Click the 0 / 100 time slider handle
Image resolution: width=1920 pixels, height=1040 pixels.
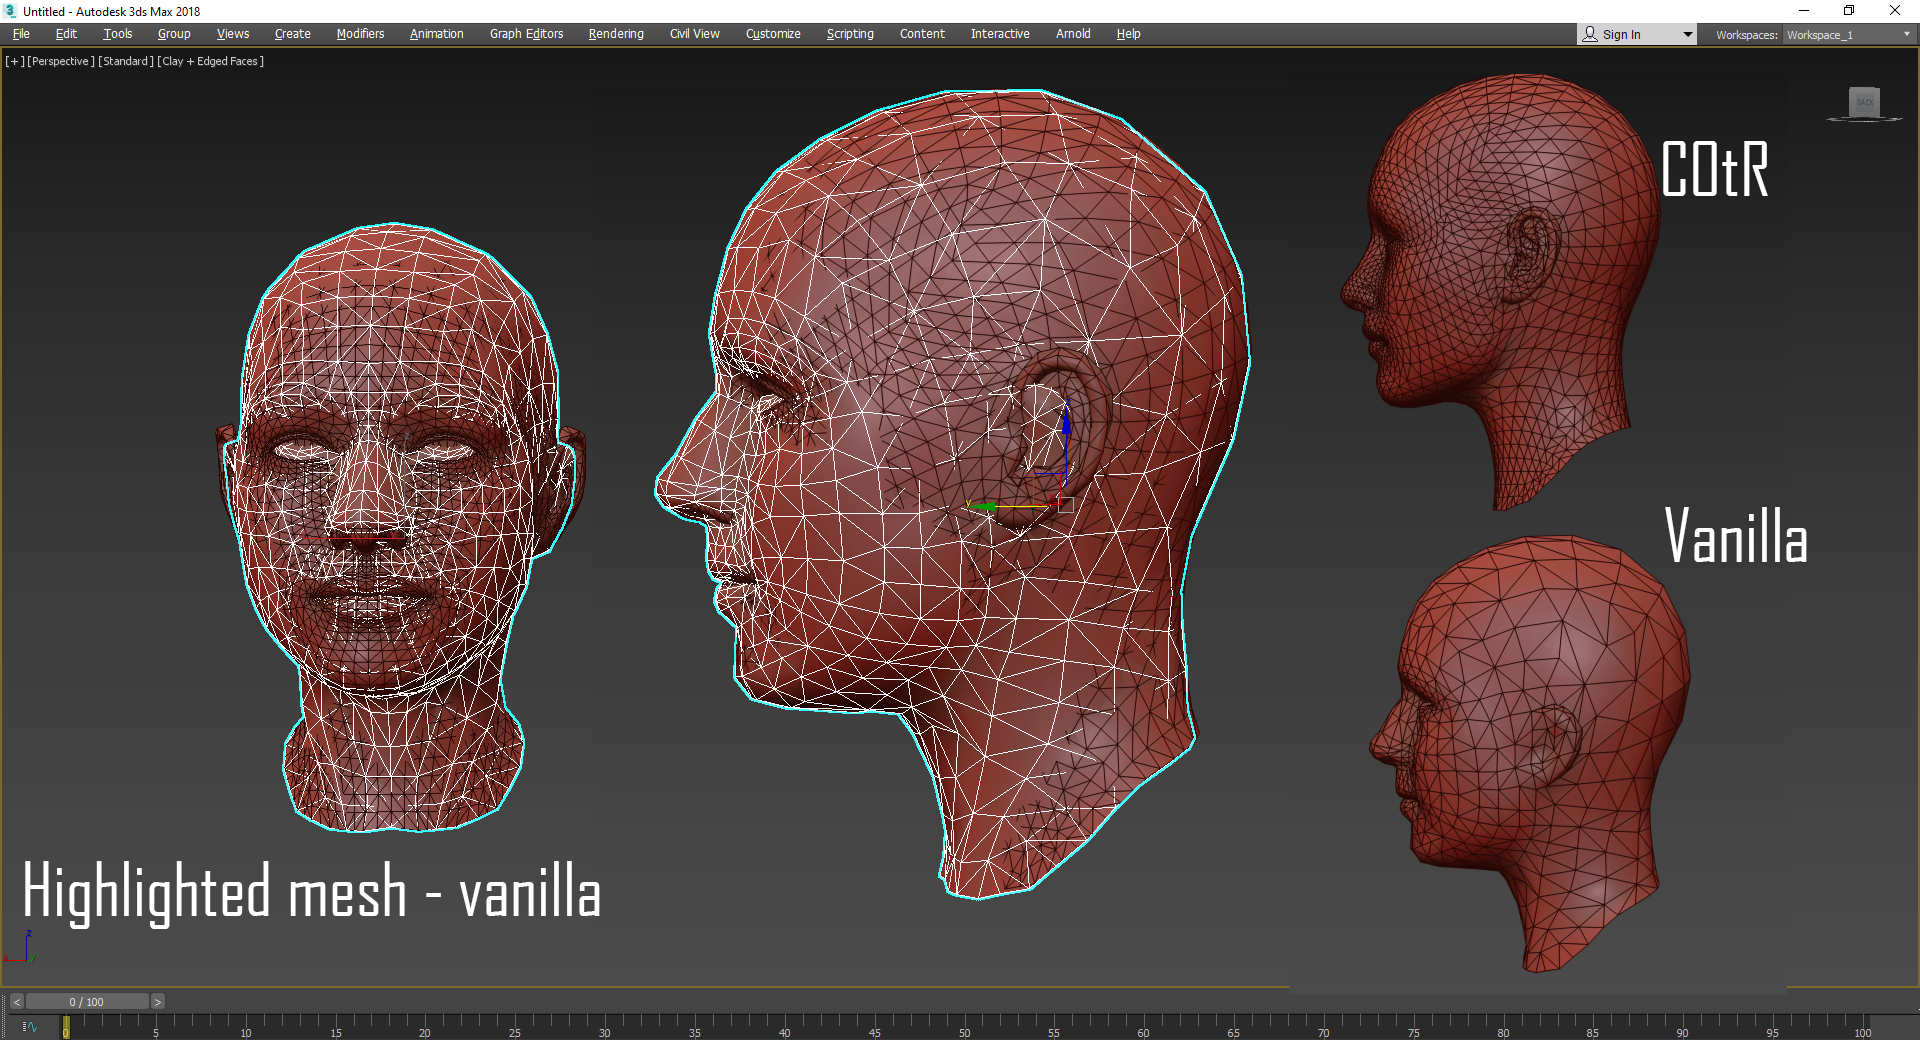pyautogui.click(x=87, y=1001)
